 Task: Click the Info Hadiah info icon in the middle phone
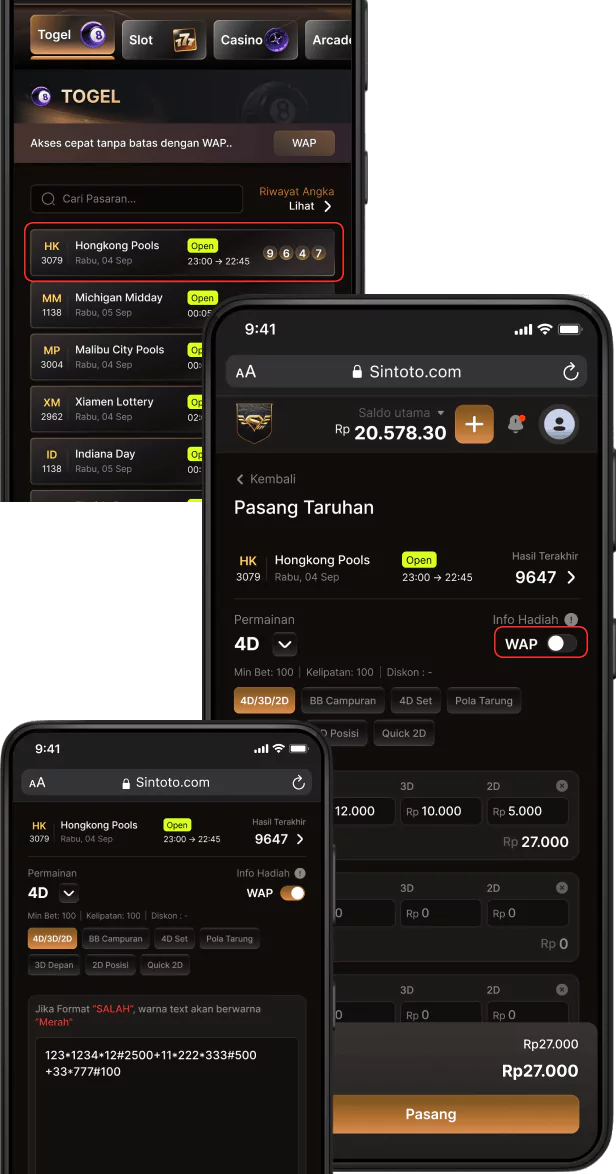pos(571,619)
